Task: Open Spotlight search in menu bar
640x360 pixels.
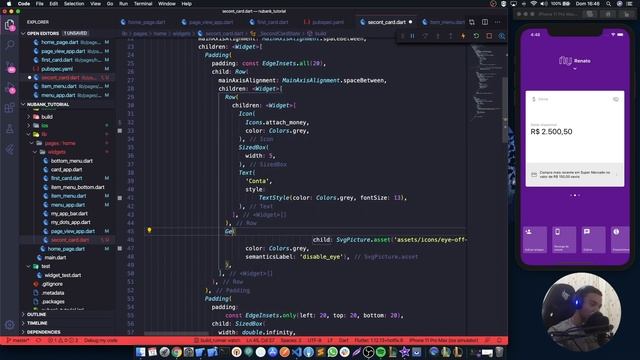Action: [608, 4]
